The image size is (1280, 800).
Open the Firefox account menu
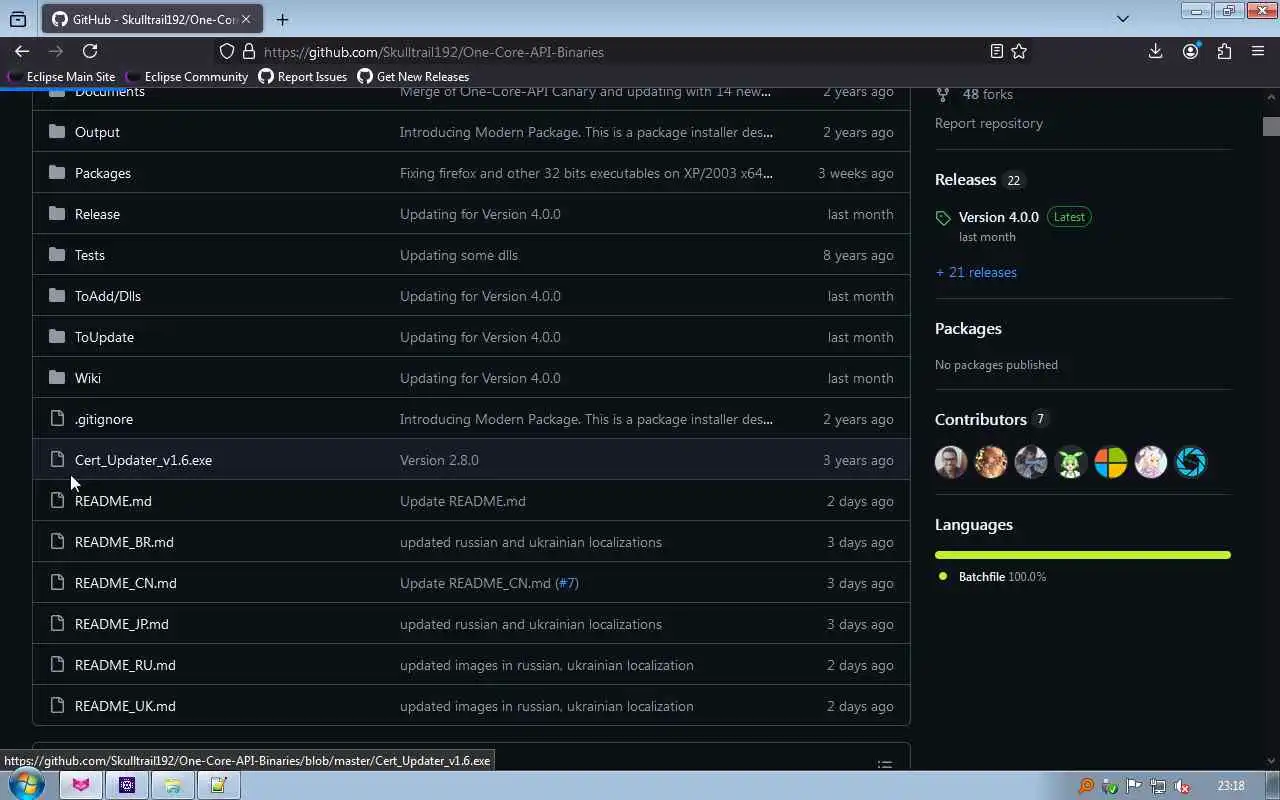click(1190, 51)
